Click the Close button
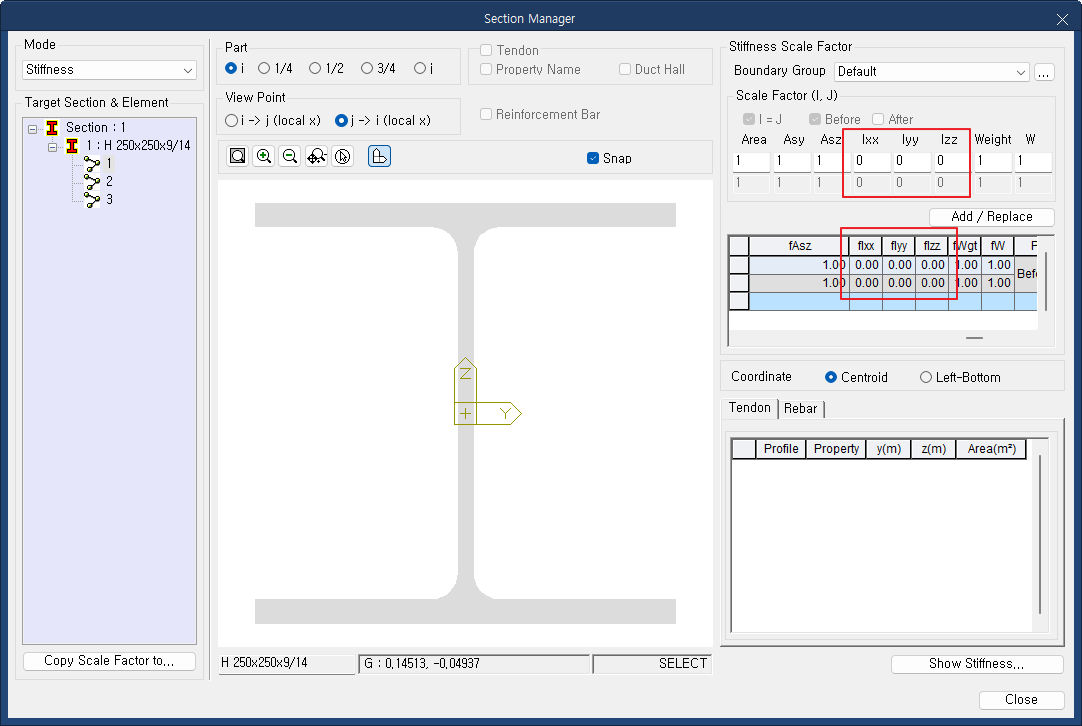This screenshot has height=726, width=1082. (1021, 700)
